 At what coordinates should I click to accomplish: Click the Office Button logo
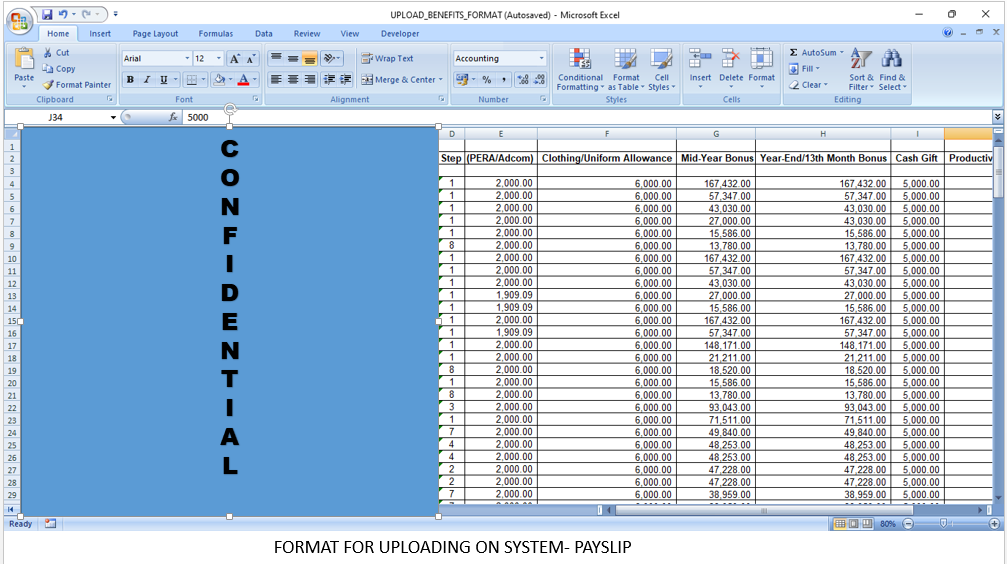(x=19, y=22)
